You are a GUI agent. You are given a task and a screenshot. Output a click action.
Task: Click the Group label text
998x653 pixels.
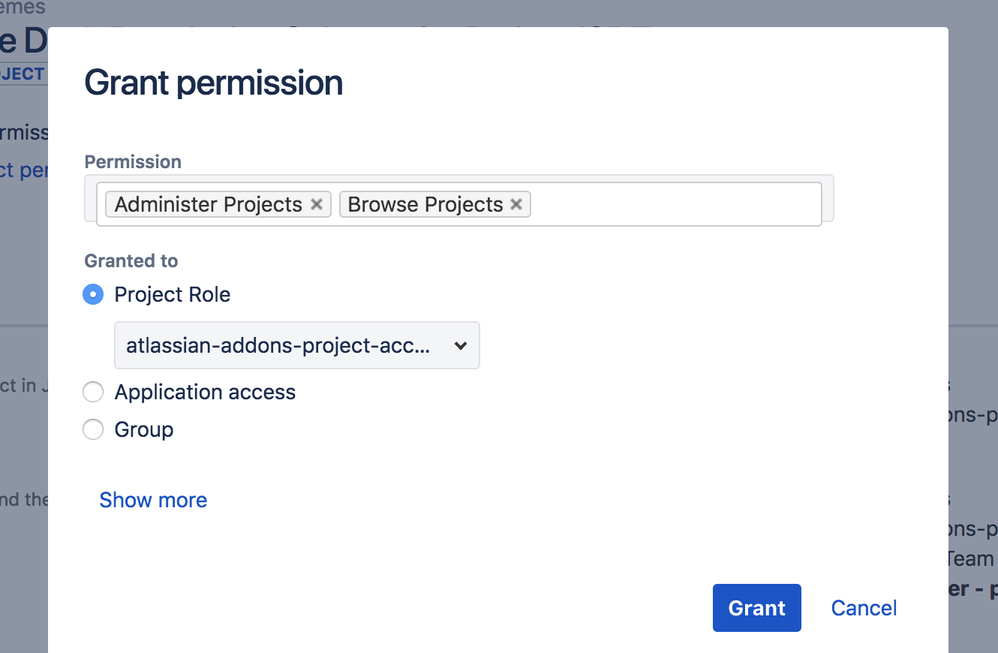(x=144, y=430)
